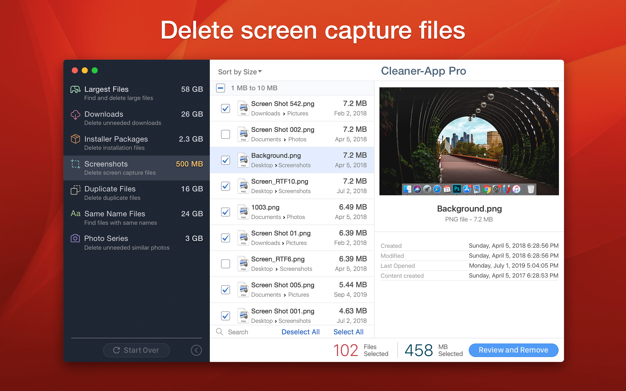
Task: Open the Same Name Files category
Action: tap(137, 218)
